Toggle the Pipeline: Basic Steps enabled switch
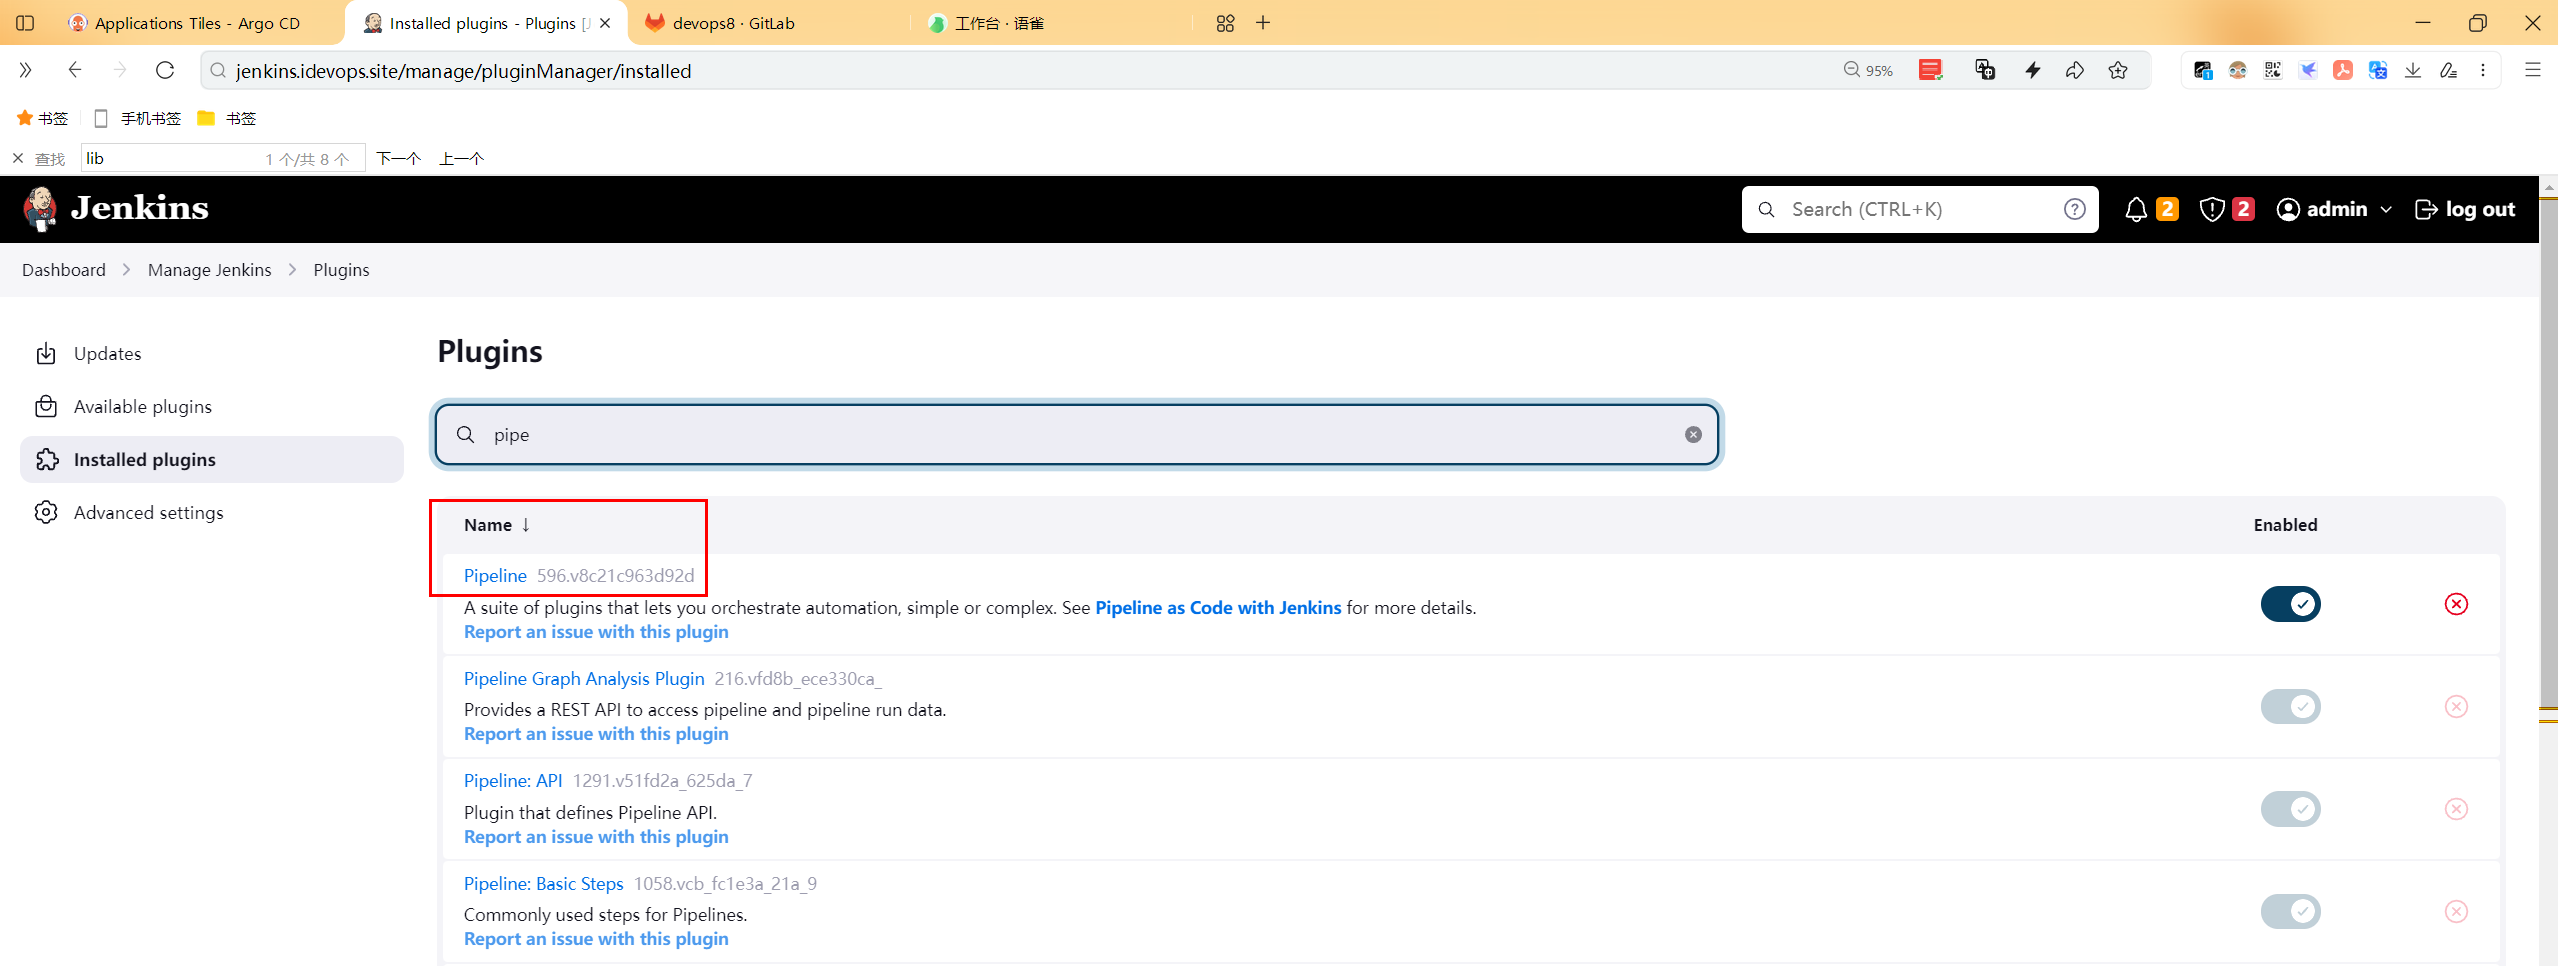This screenshot has width=2558, height=966. (x=2290, y=911)
